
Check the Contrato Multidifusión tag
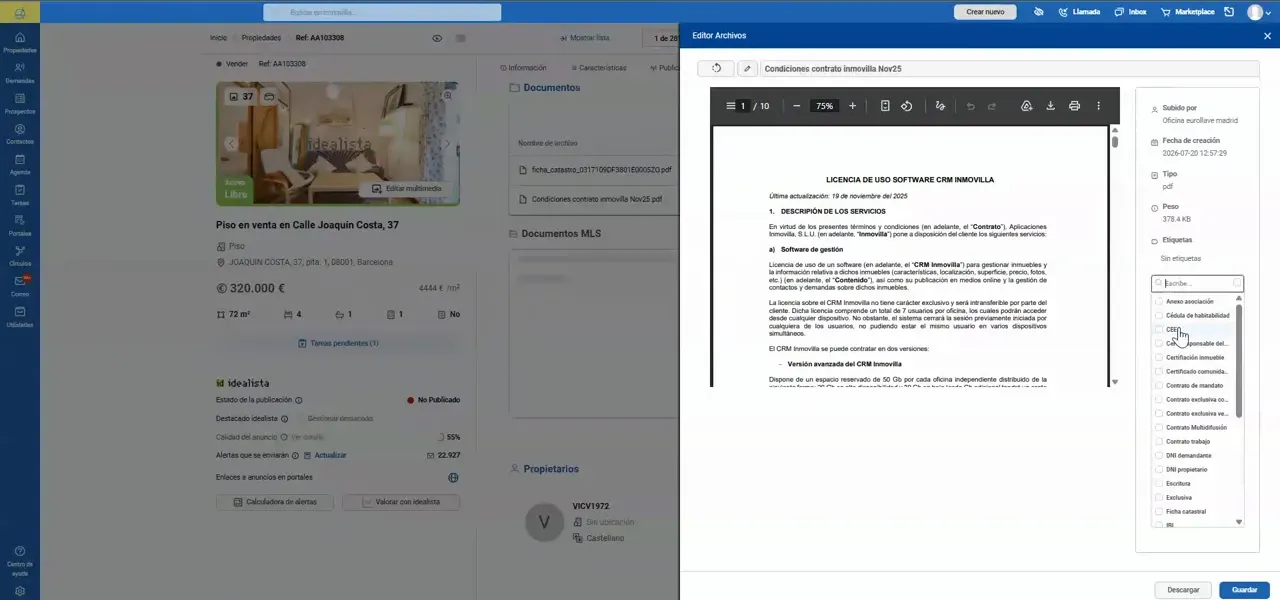(x=1160, y=427)
